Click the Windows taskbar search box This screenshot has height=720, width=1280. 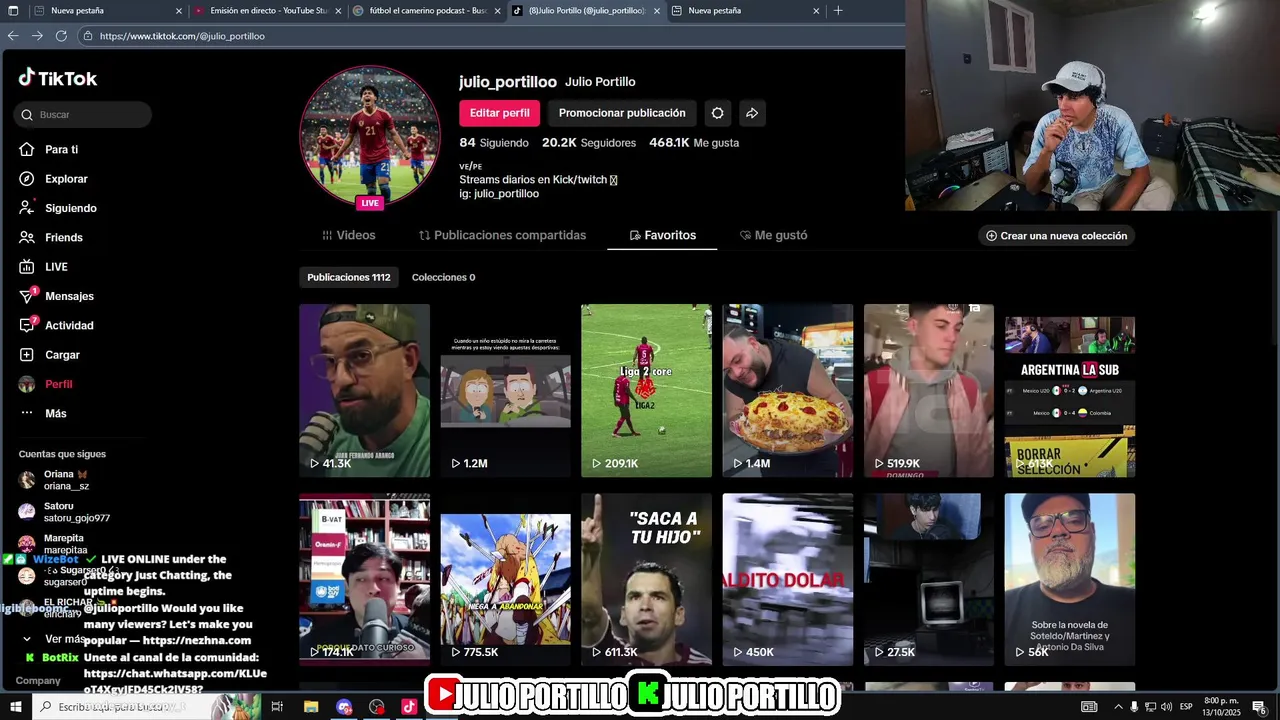[124, 707]
